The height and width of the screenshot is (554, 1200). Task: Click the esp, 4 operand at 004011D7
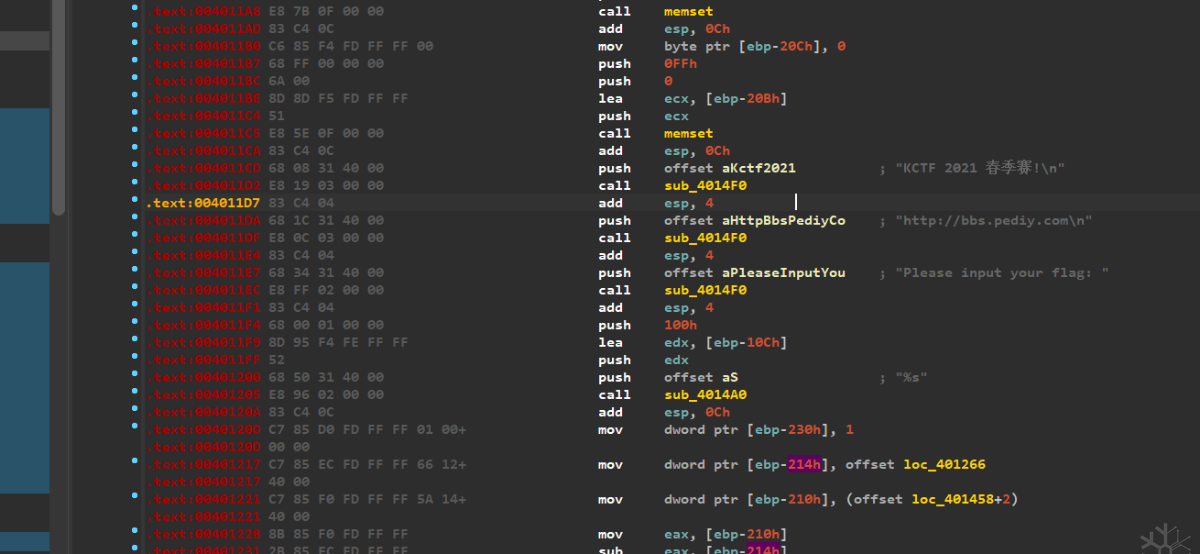(689, 203)
